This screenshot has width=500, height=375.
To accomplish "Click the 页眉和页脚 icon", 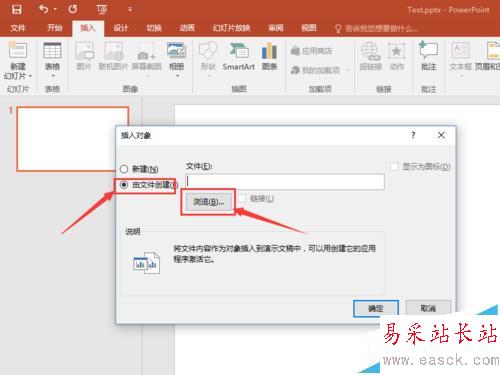I will 492,51.
